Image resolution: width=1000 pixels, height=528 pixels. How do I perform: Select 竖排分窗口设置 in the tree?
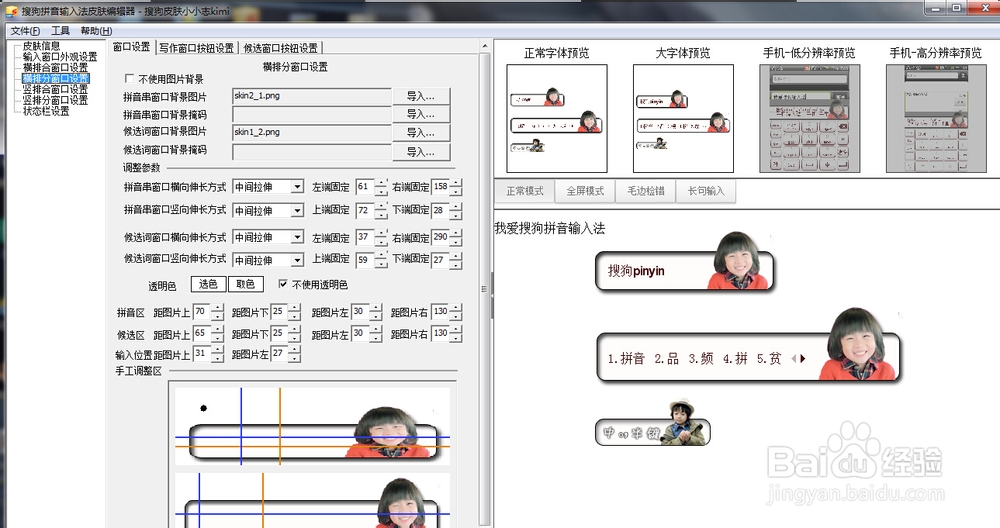[55, 100]
